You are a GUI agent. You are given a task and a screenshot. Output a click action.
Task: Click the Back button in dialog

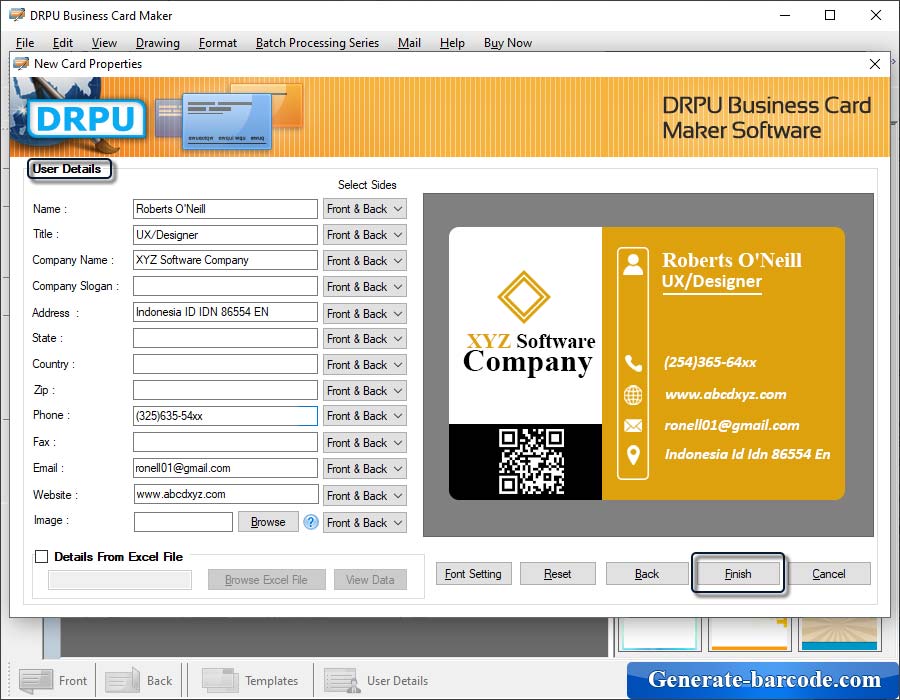[647, 573]
